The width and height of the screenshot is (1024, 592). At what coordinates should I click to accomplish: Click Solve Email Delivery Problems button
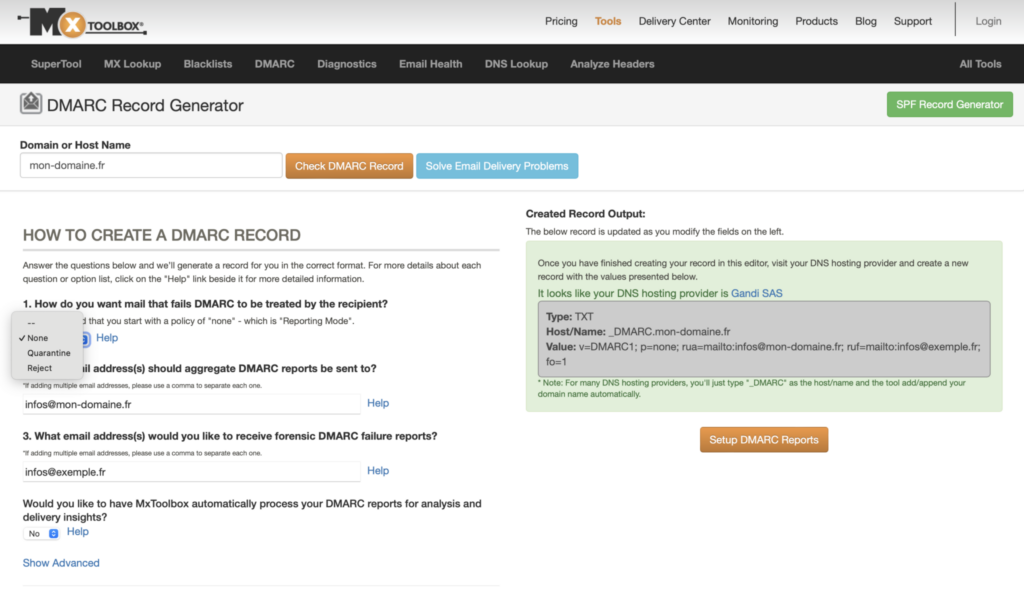496,166
